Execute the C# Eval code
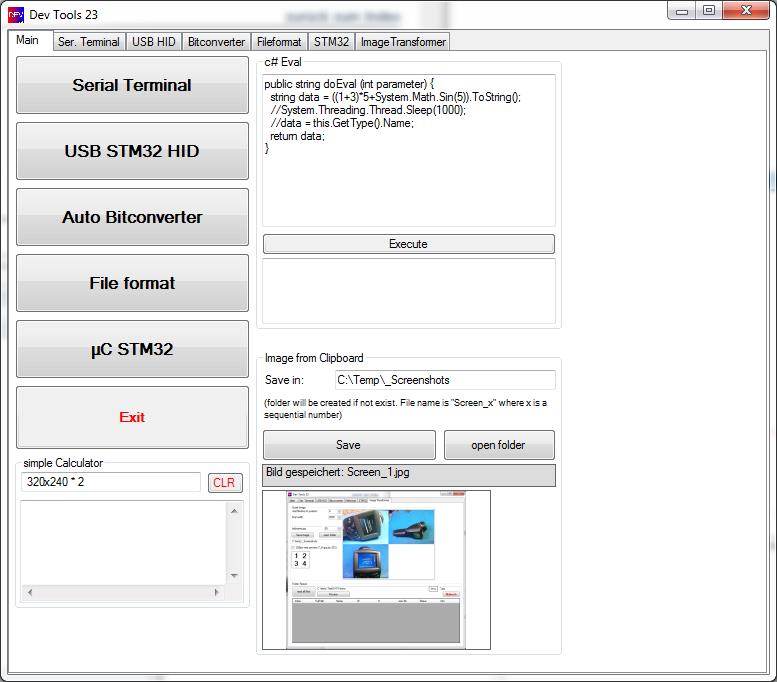Image resolution: width=777 pixels, height=682 pixels. pyautogui.click(x=408, y=244)
